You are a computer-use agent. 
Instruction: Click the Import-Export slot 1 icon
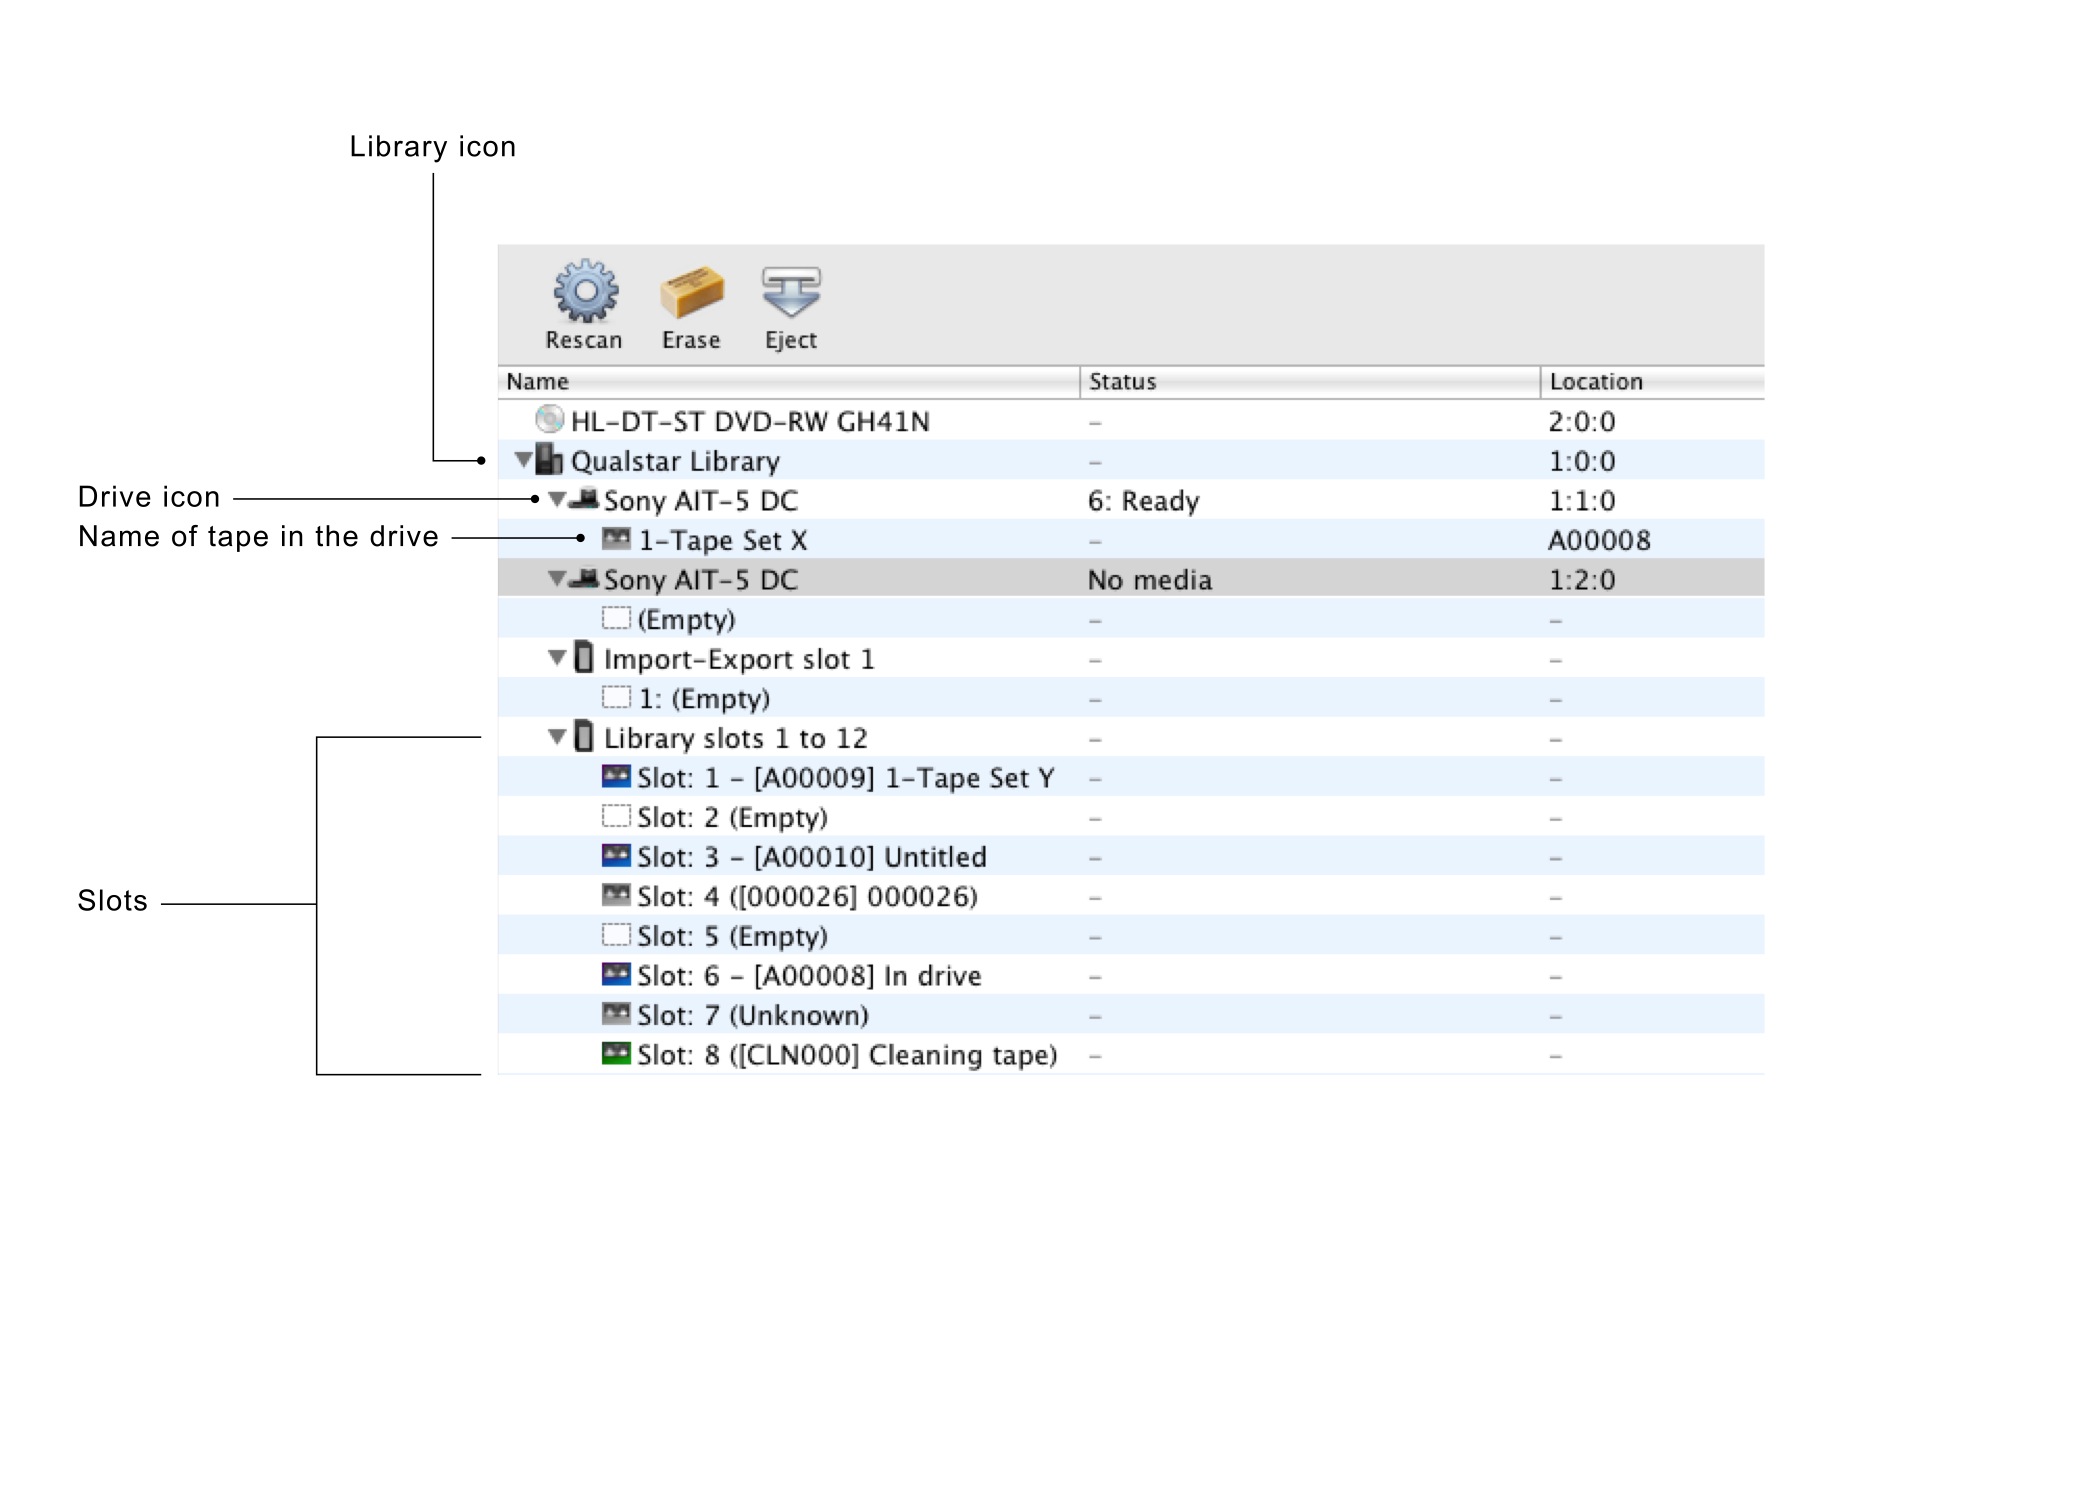(584, 658)
